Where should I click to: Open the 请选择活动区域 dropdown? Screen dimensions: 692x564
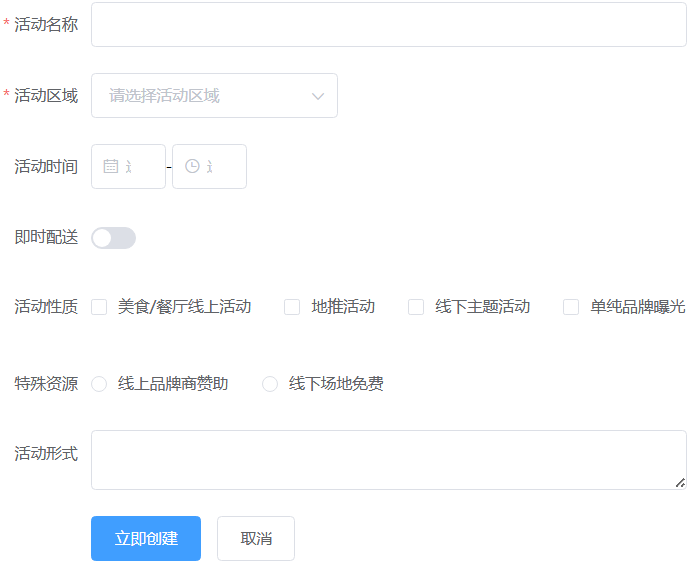click(214, 95)
